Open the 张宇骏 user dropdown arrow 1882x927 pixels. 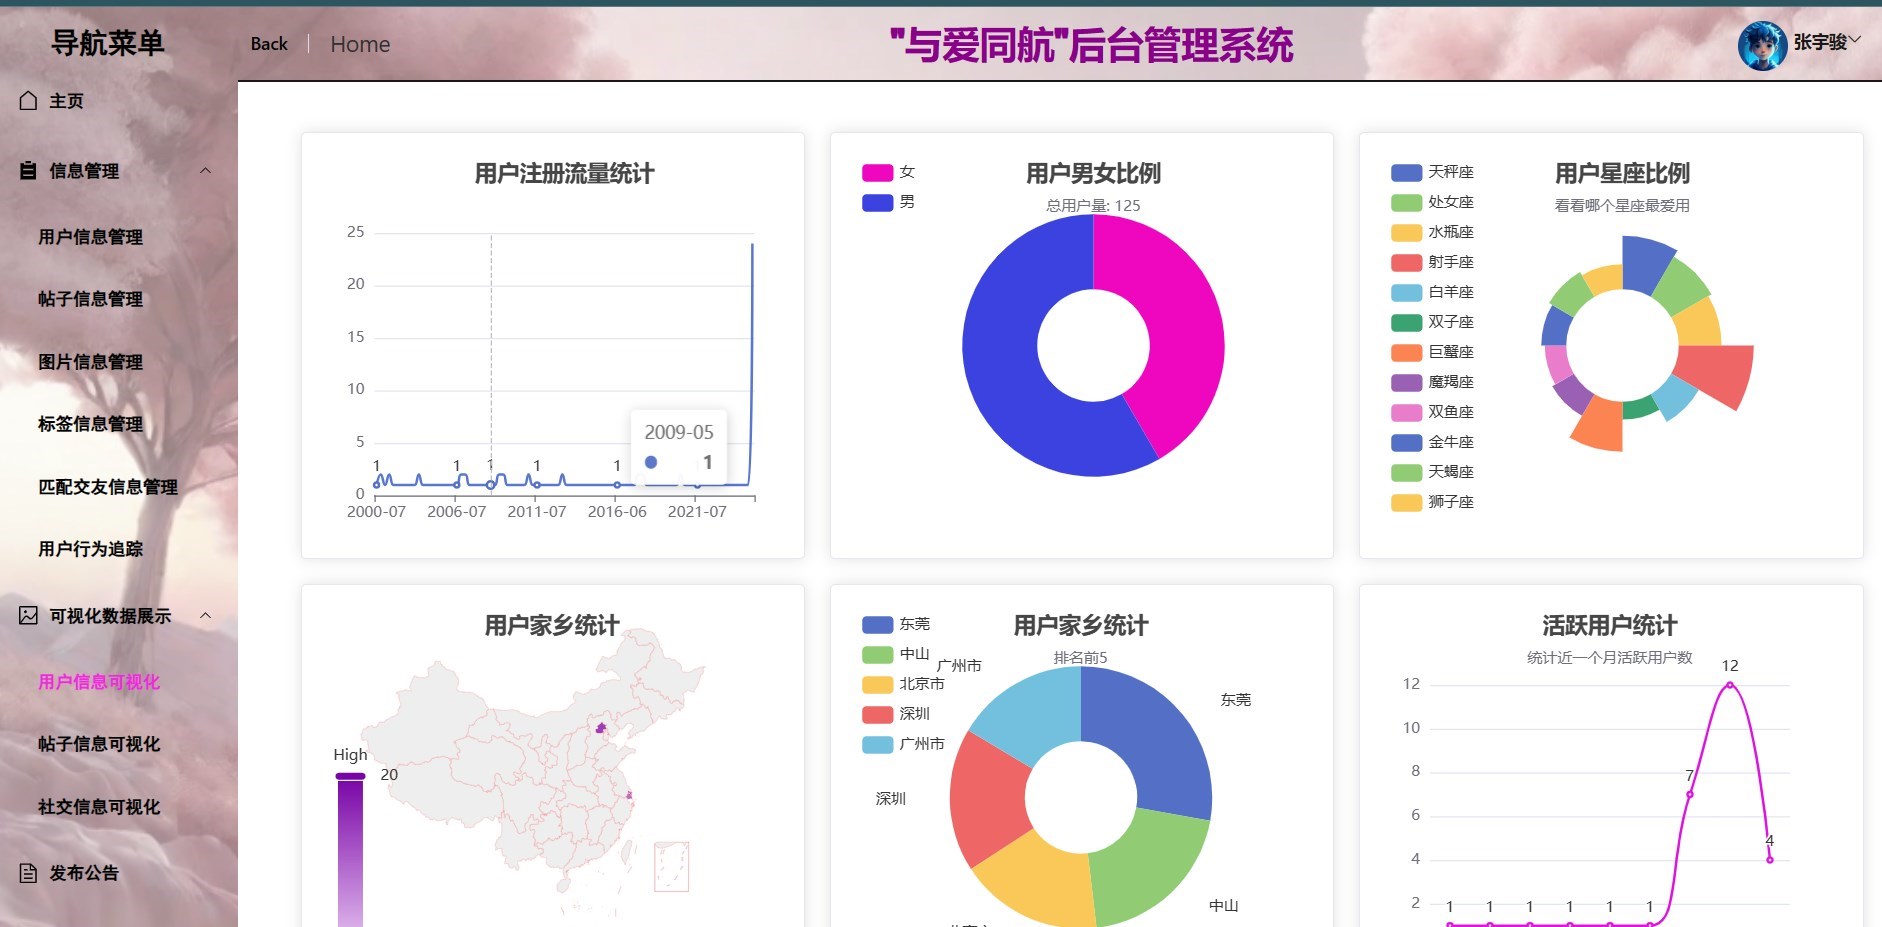pos(1854,41)
